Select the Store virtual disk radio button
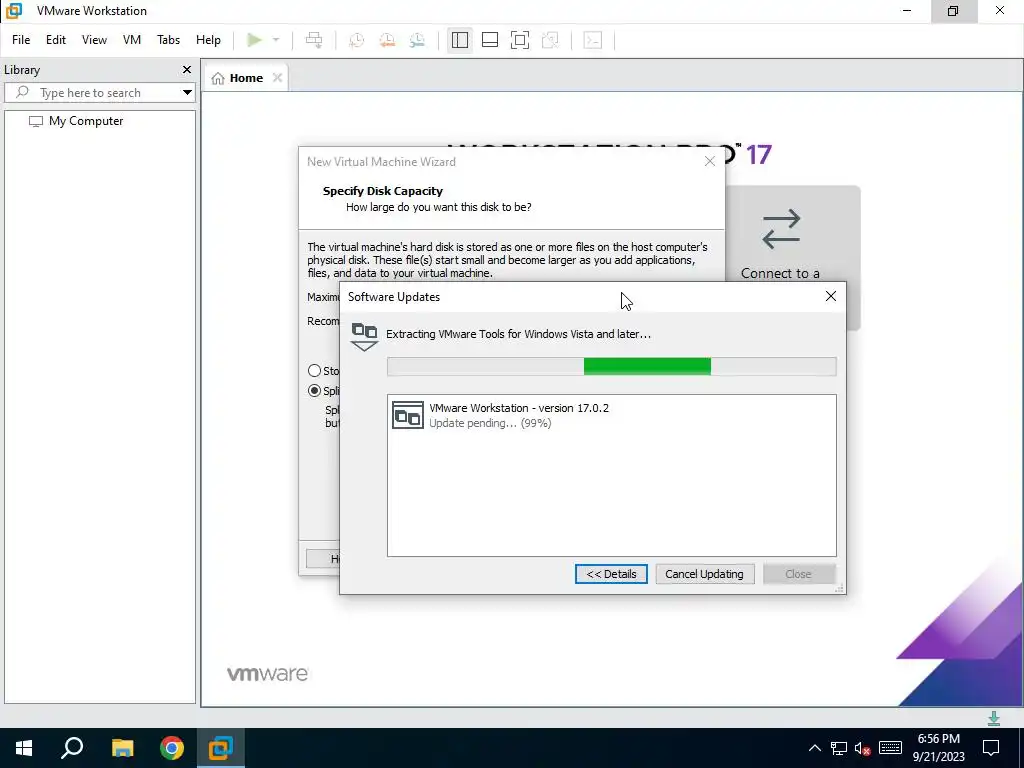The height and width of the screenshot is (768, 1024). 314,371
